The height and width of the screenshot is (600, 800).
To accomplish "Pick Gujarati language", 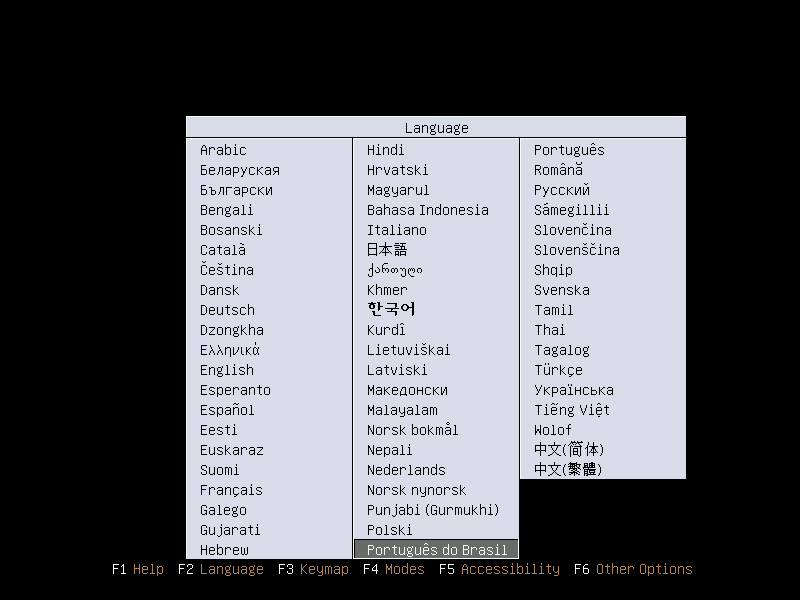I will 230,530.
